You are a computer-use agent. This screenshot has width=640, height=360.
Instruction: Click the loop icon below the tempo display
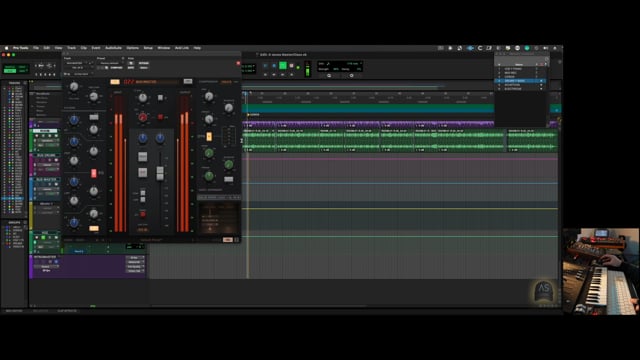tap(329, 76)
